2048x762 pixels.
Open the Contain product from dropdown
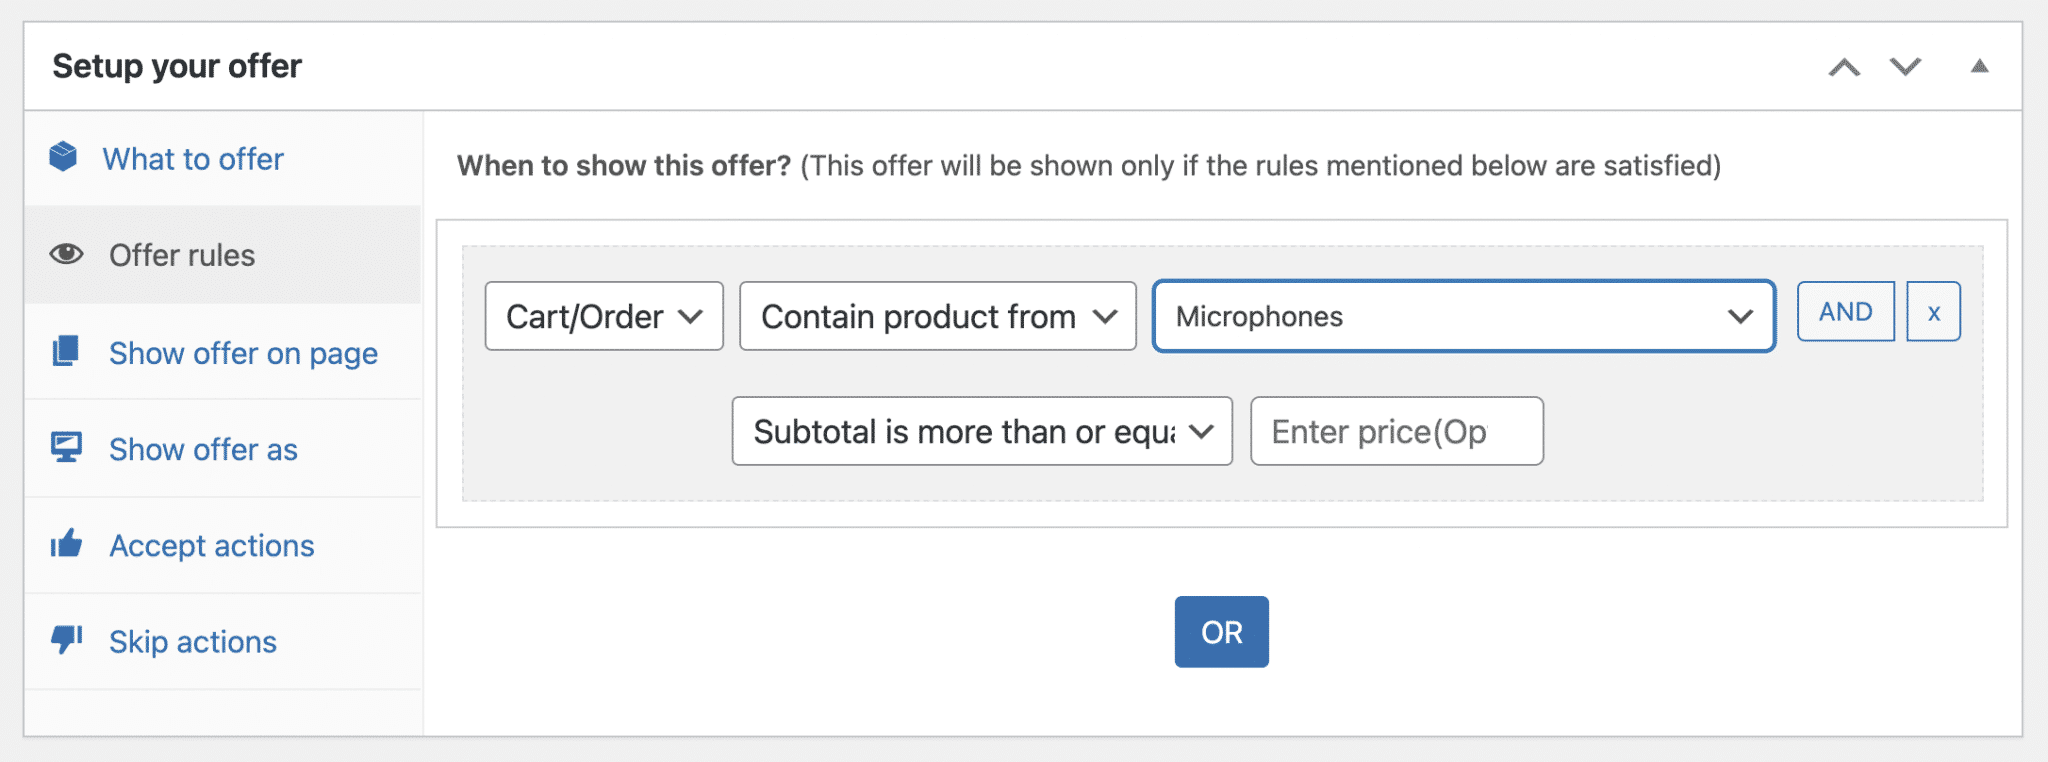click(936, 316)
